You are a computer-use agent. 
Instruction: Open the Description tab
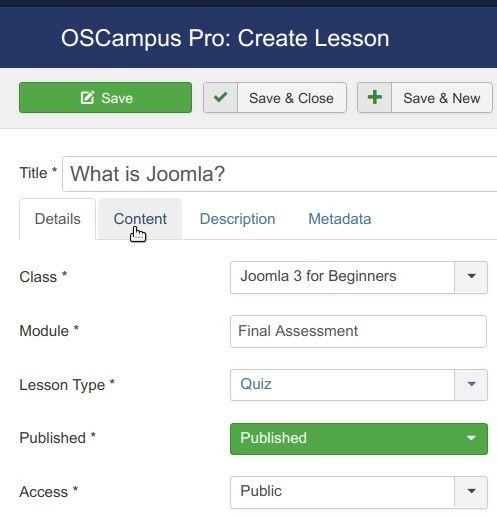click(237, 219)
